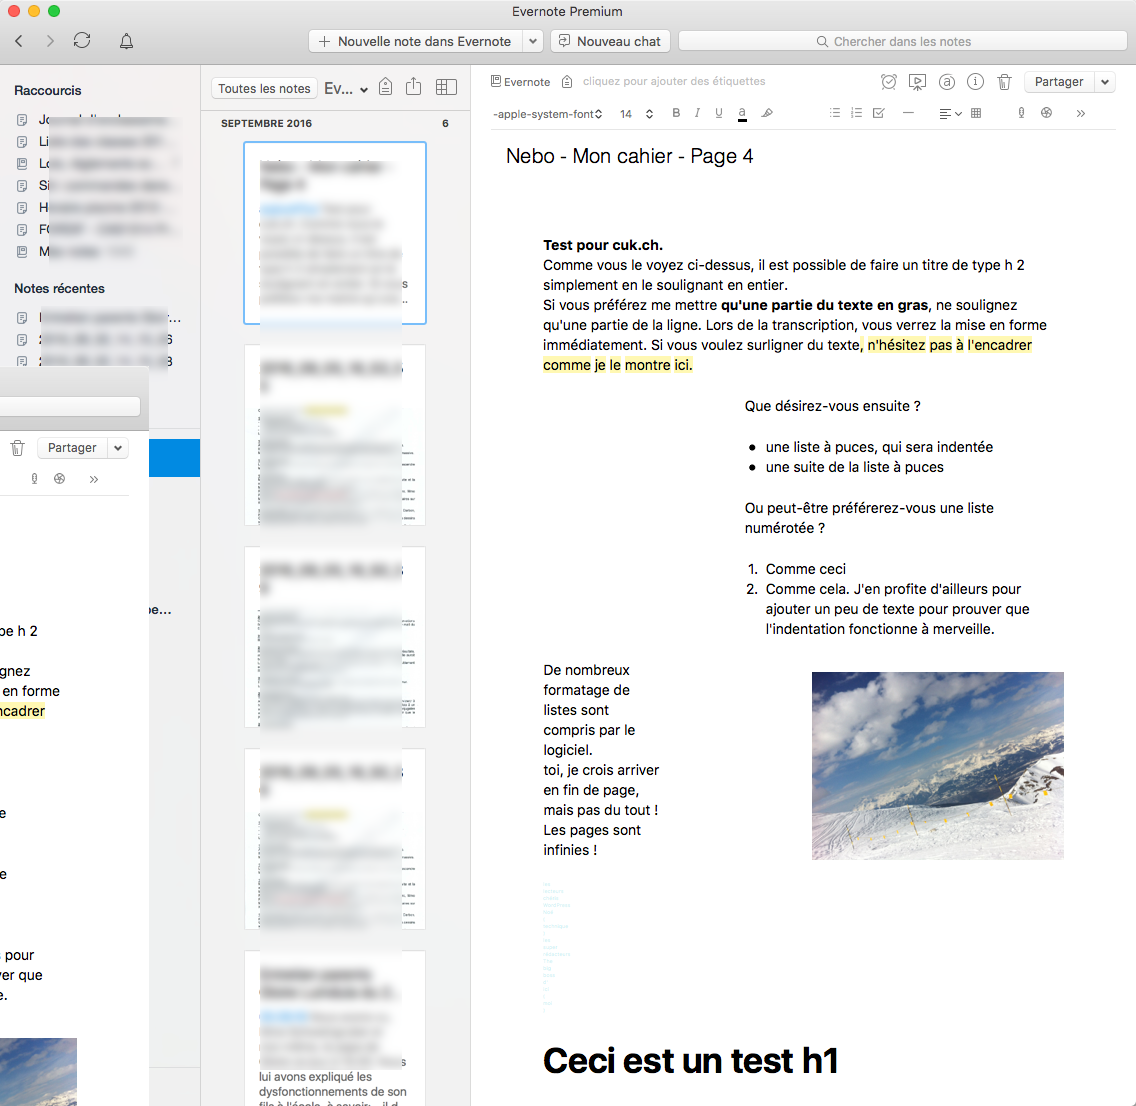Open the note card mentioning 'dysfonctionnements de son'

click(335, 1028)
